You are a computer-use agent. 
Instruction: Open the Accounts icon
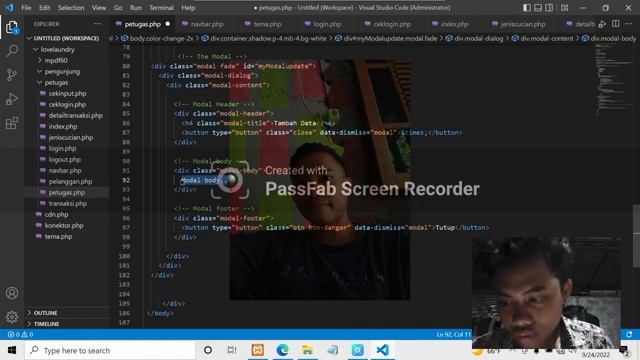[x=12, y=293]
